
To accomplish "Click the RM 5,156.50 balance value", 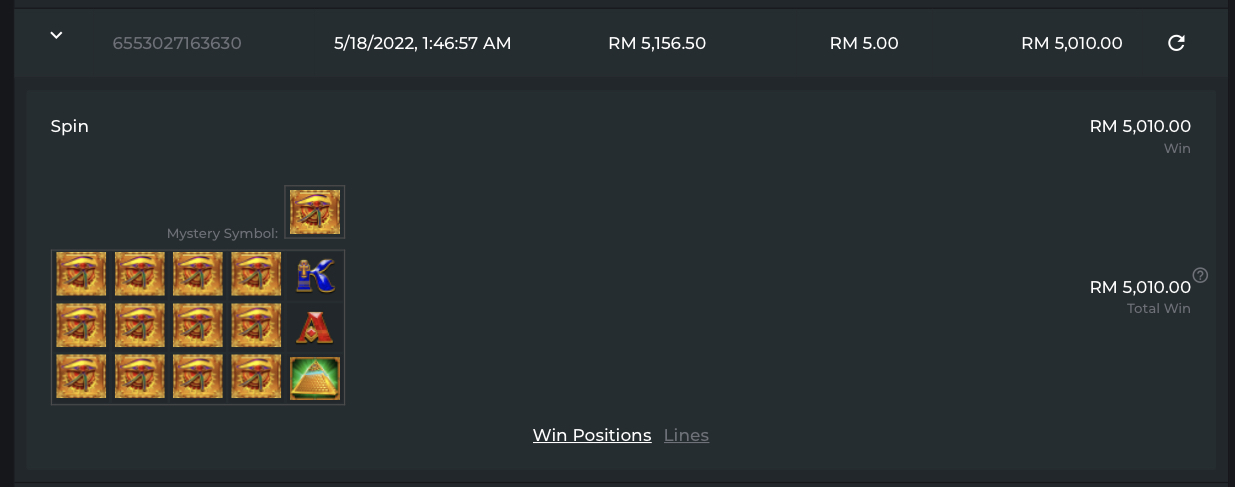I will point(657,43).
